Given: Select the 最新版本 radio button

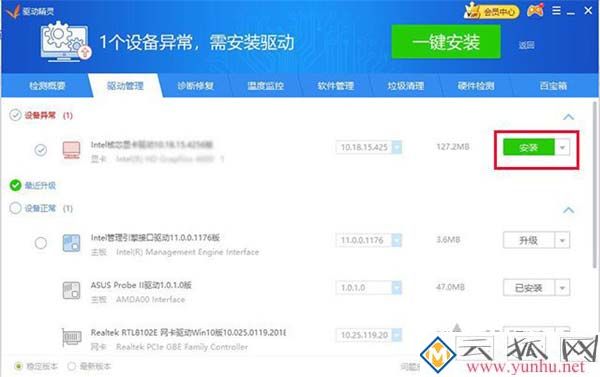Looking at the screenshot, I should [x=71, y=366].
